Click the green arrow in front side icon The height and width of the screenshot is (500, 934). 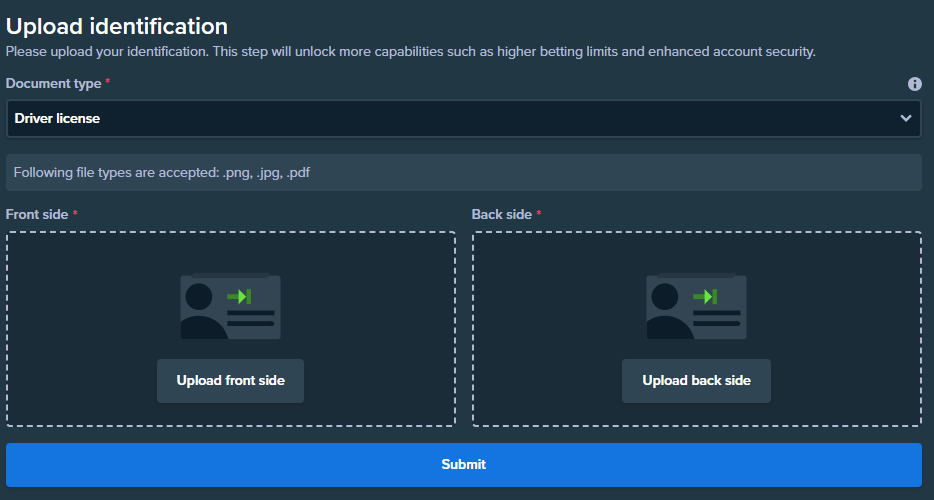tap(239, 296)
